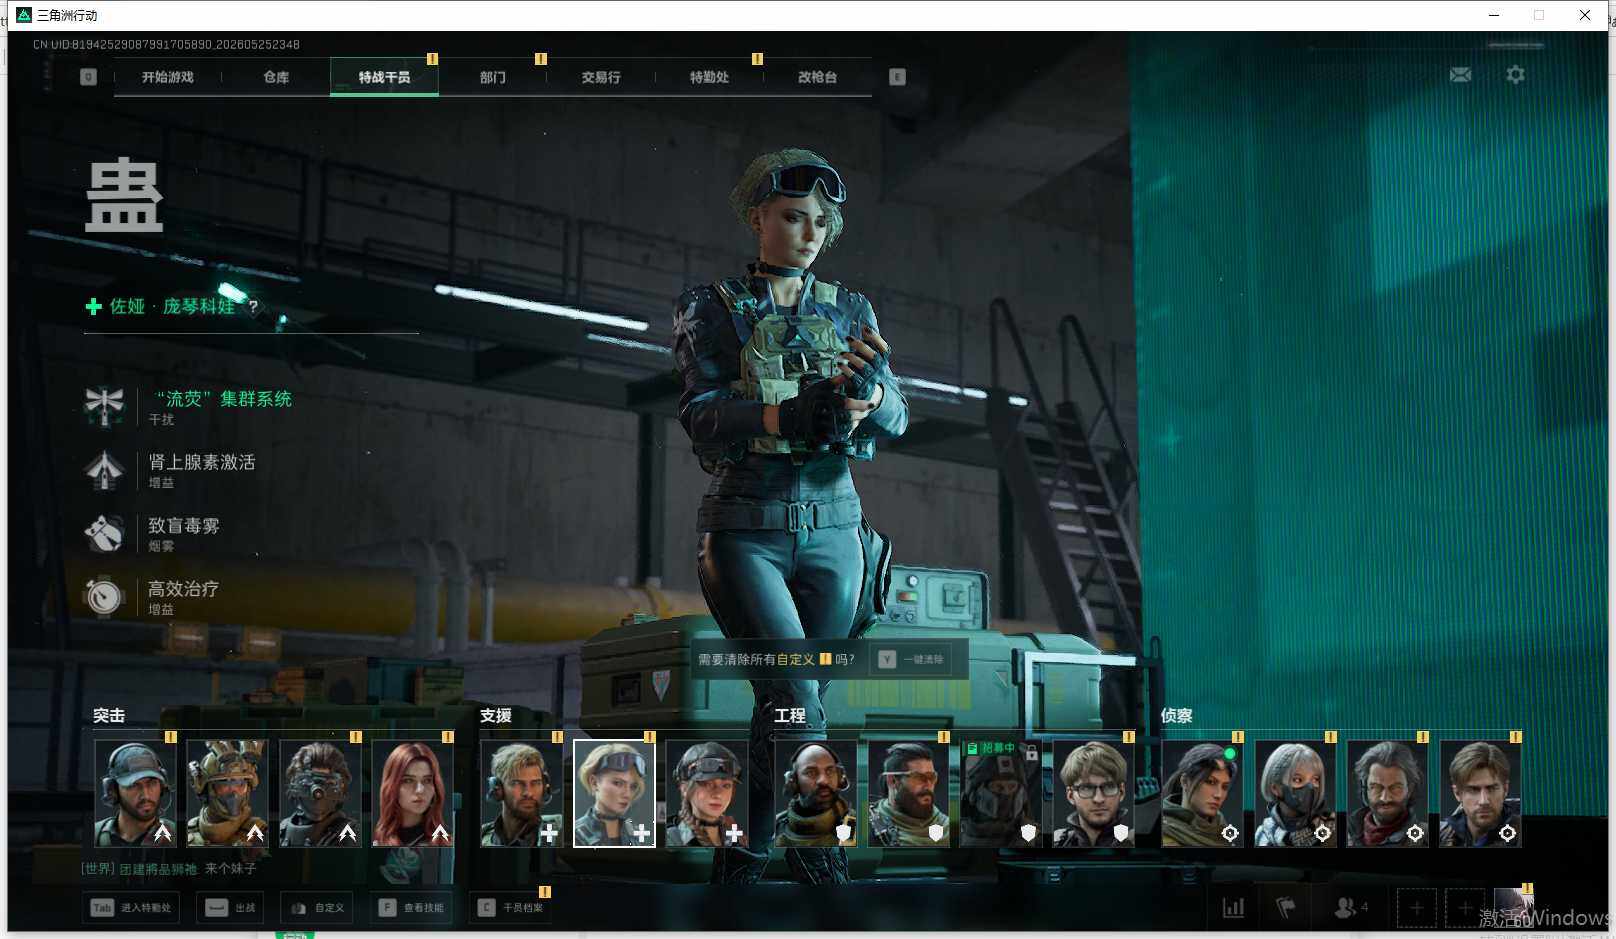1616x939 pixels.
Task: Select the assault operator with tan helmet and face mask
Action: tap(227, 794)
